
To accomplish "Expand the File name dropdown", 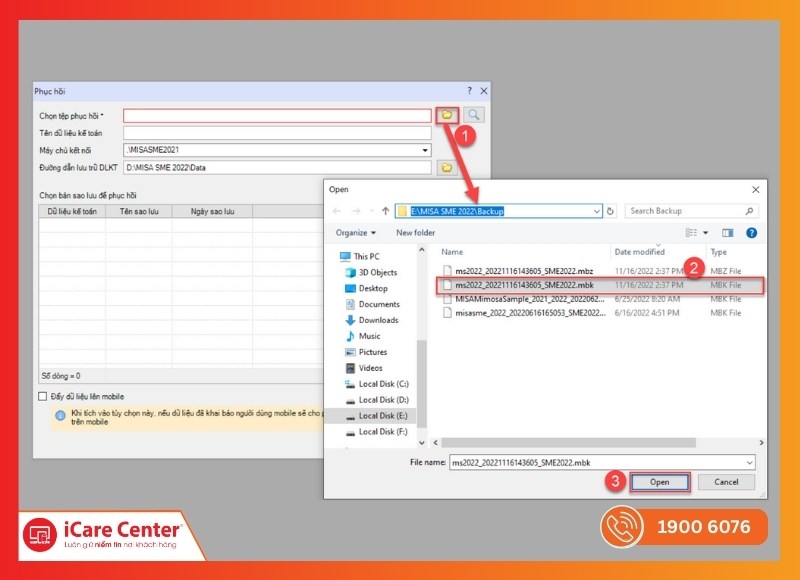I will [749, 463].
